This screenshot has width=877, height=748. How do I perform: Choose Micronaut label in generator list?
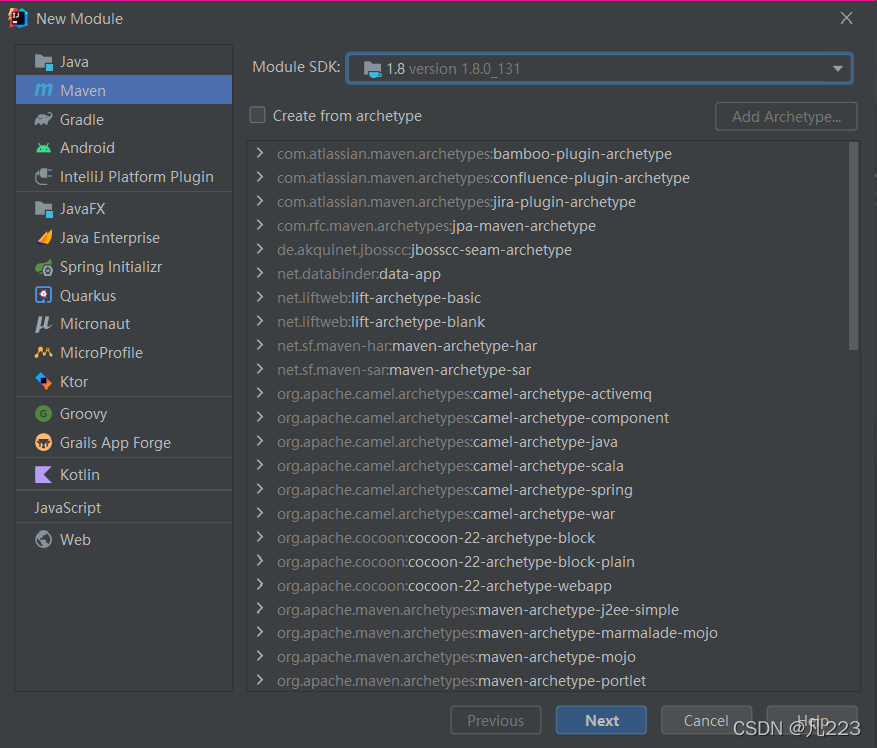(x=95, y=324)
